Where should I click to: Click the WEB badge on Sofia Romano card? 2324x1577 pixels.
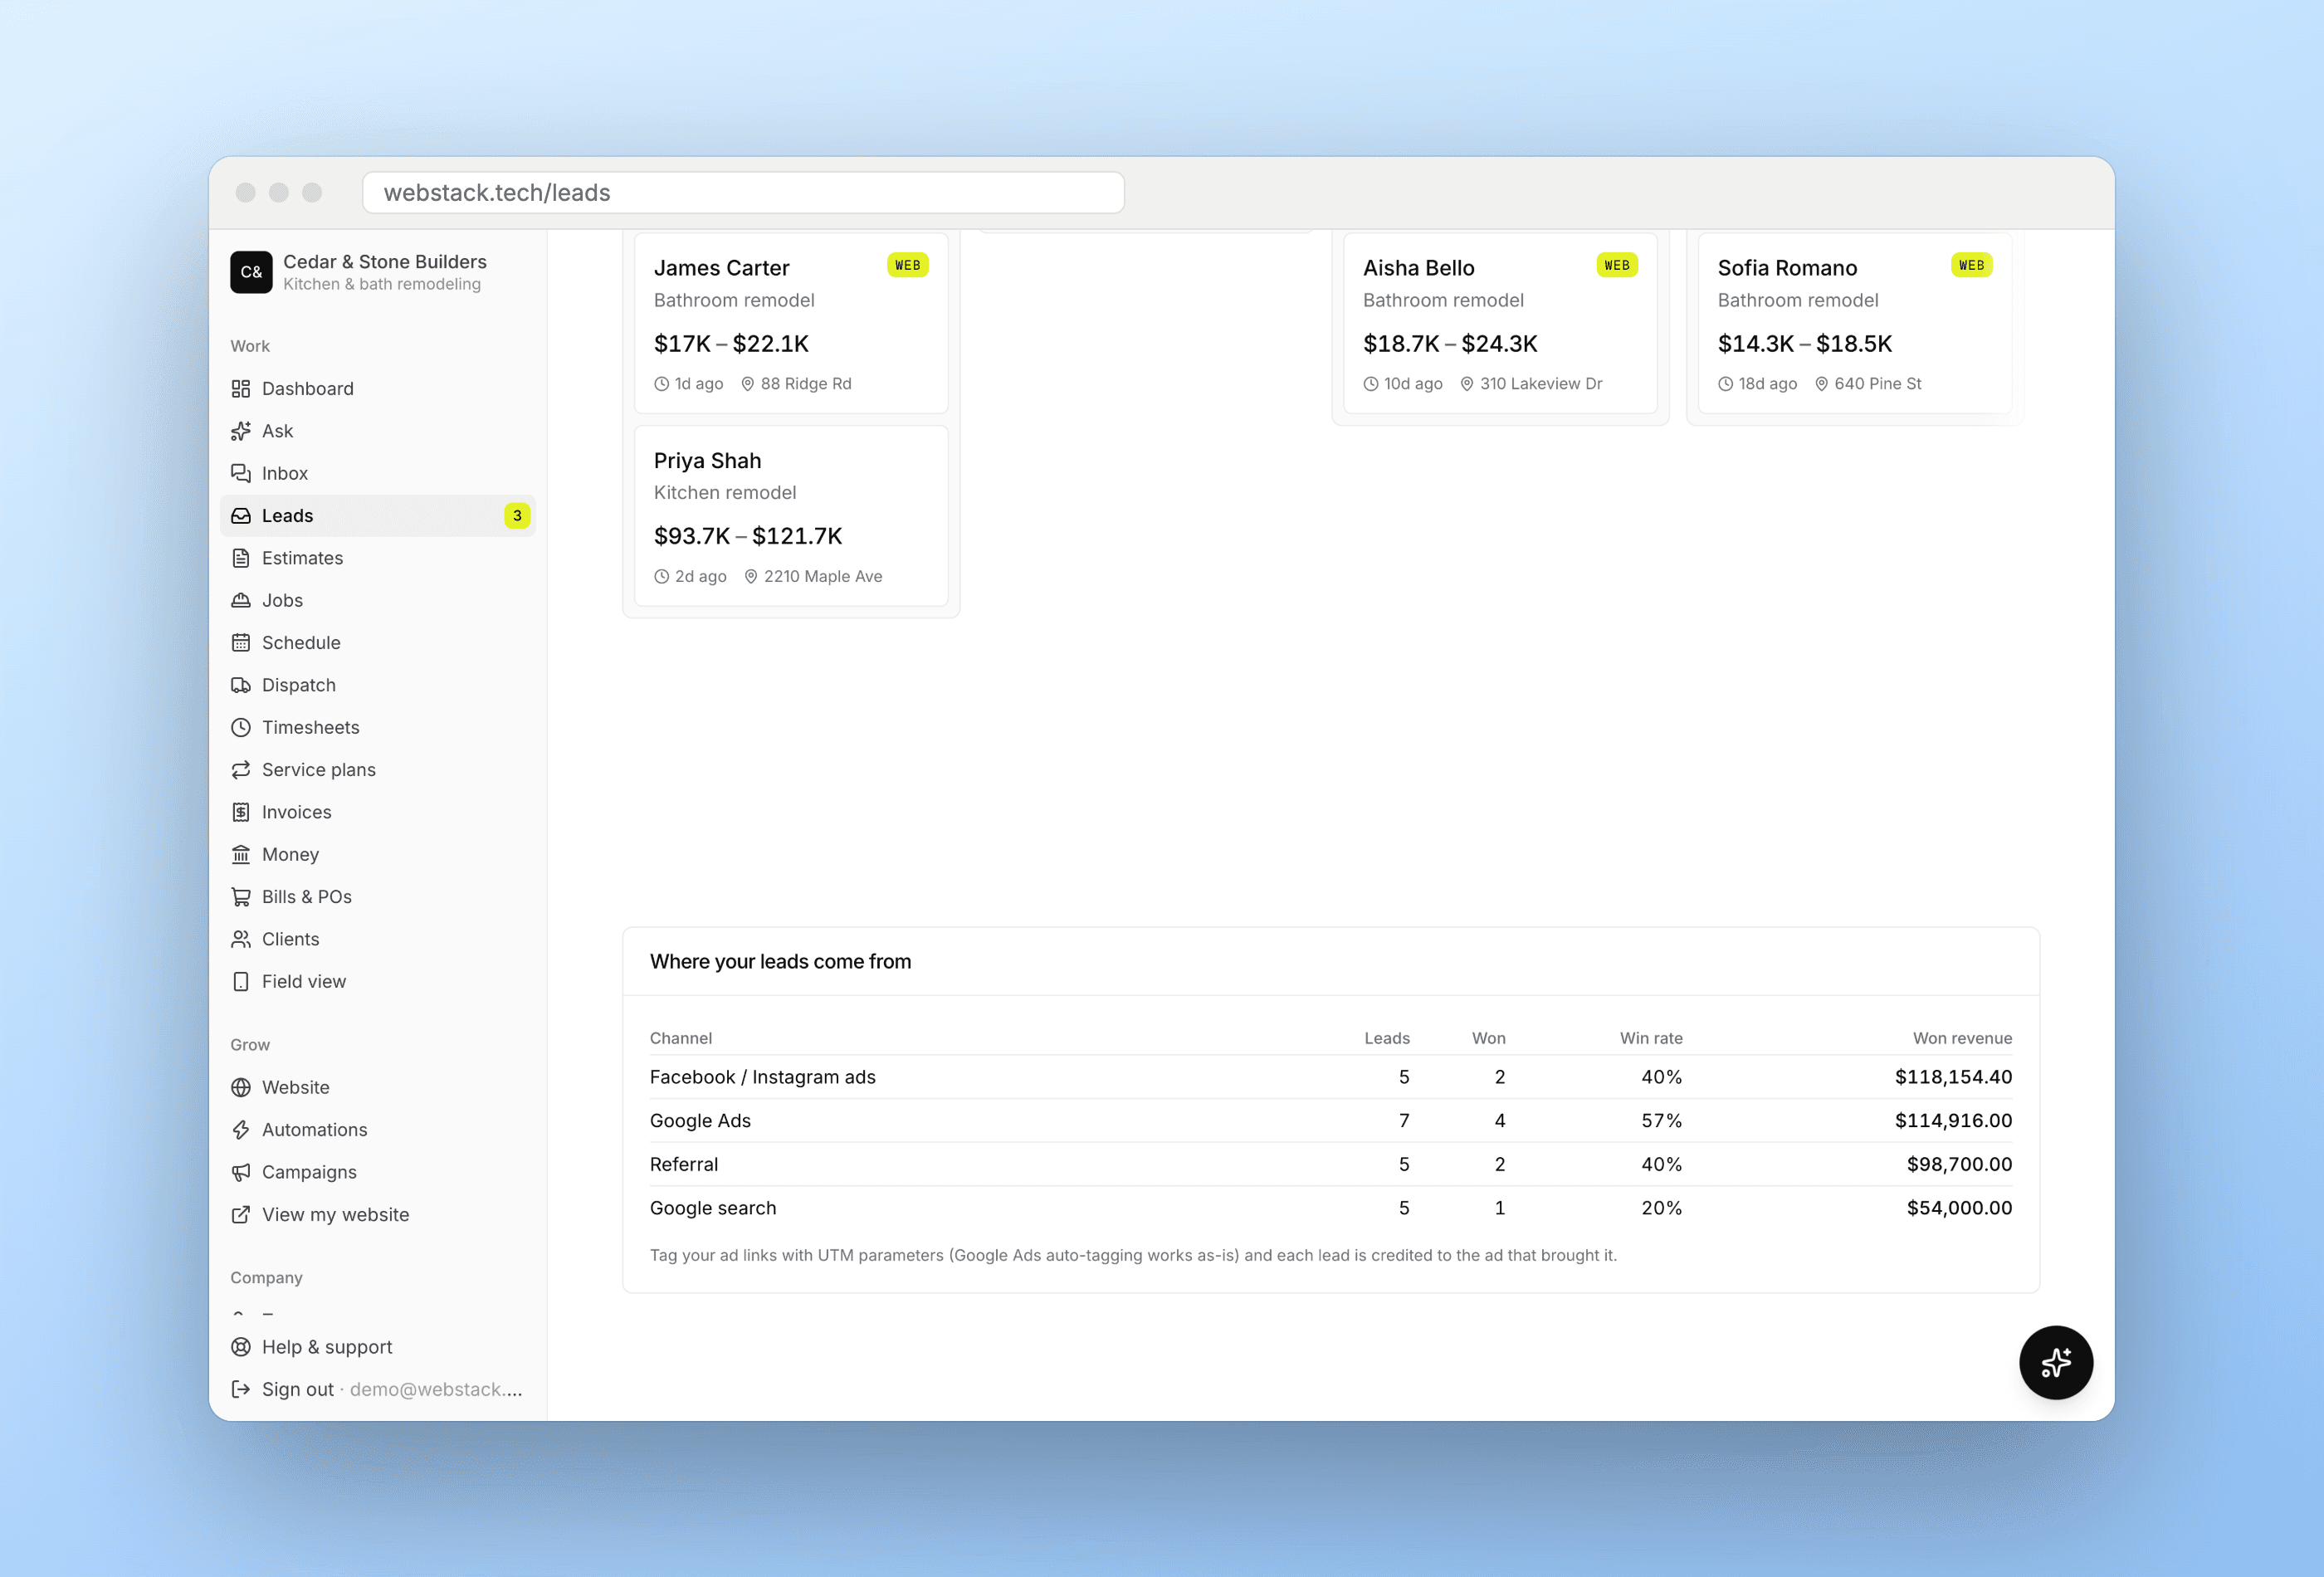[x=1972, y=265]
